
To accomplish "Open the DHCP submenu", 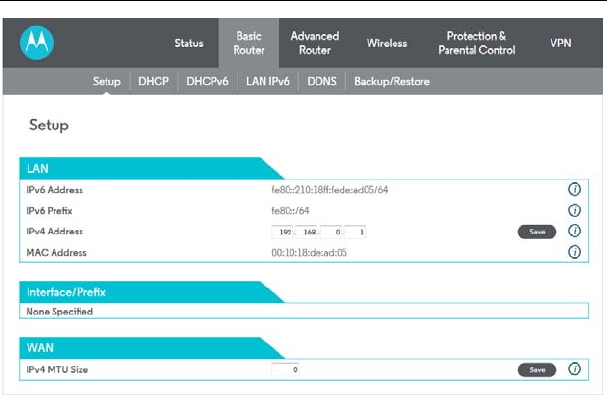I will click(153, 81).
